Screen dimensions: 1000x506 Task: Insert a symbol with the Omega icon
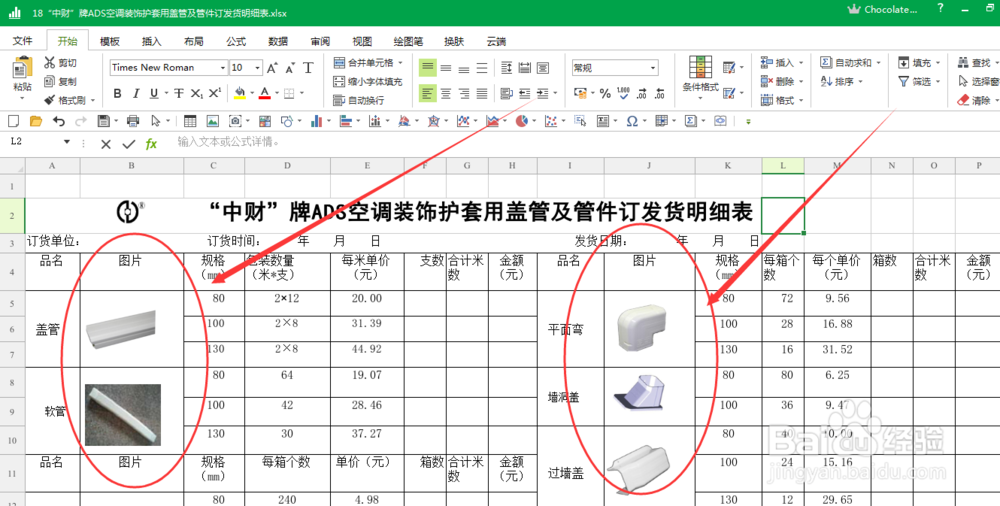[632, 121]
